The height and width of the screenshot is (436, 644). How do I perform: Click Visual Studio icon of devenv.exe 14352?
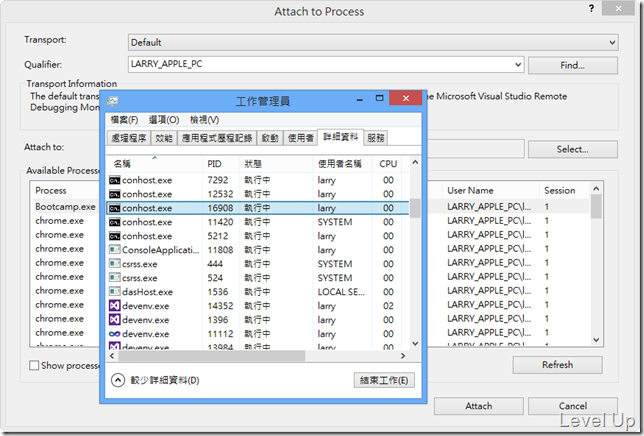115,305
